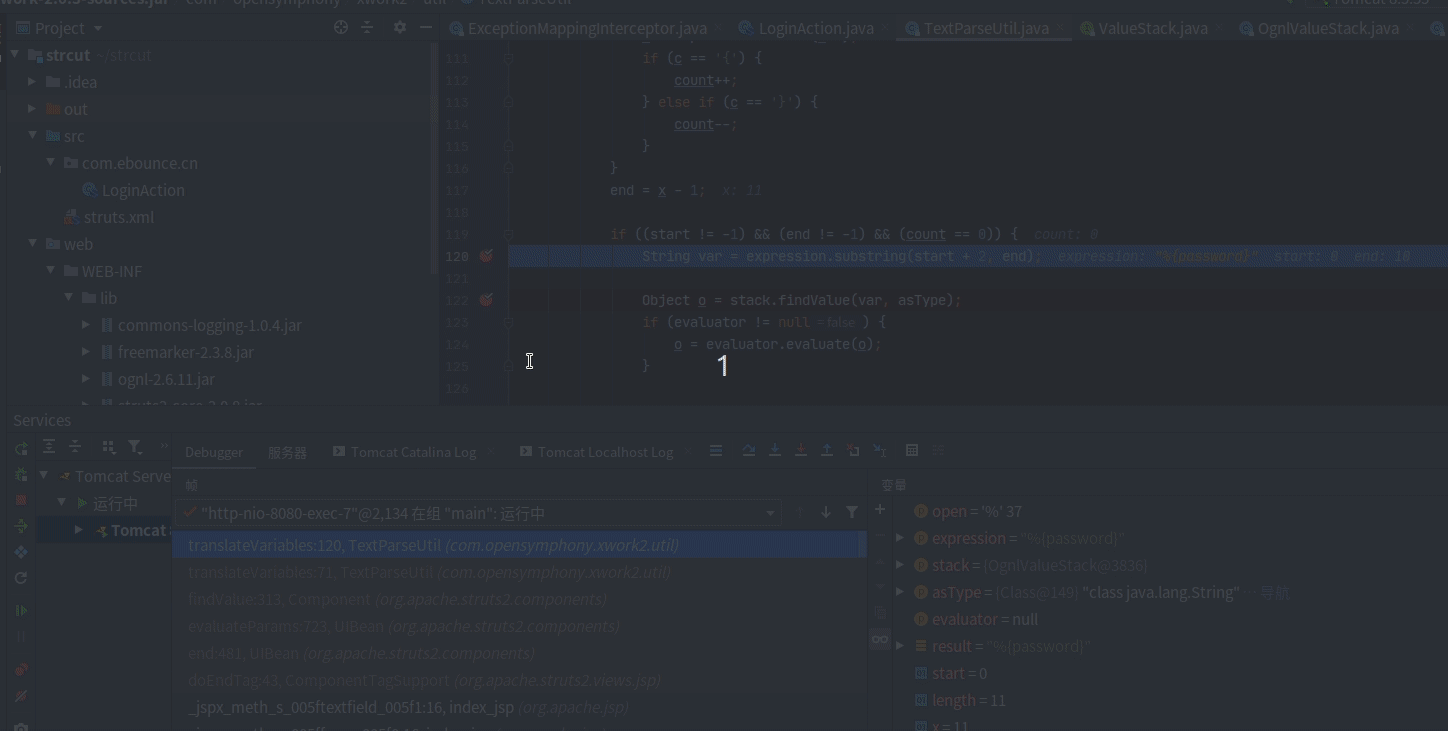Click the Step Out debugger icon
1448x731 pixels.
click(827, 451)
